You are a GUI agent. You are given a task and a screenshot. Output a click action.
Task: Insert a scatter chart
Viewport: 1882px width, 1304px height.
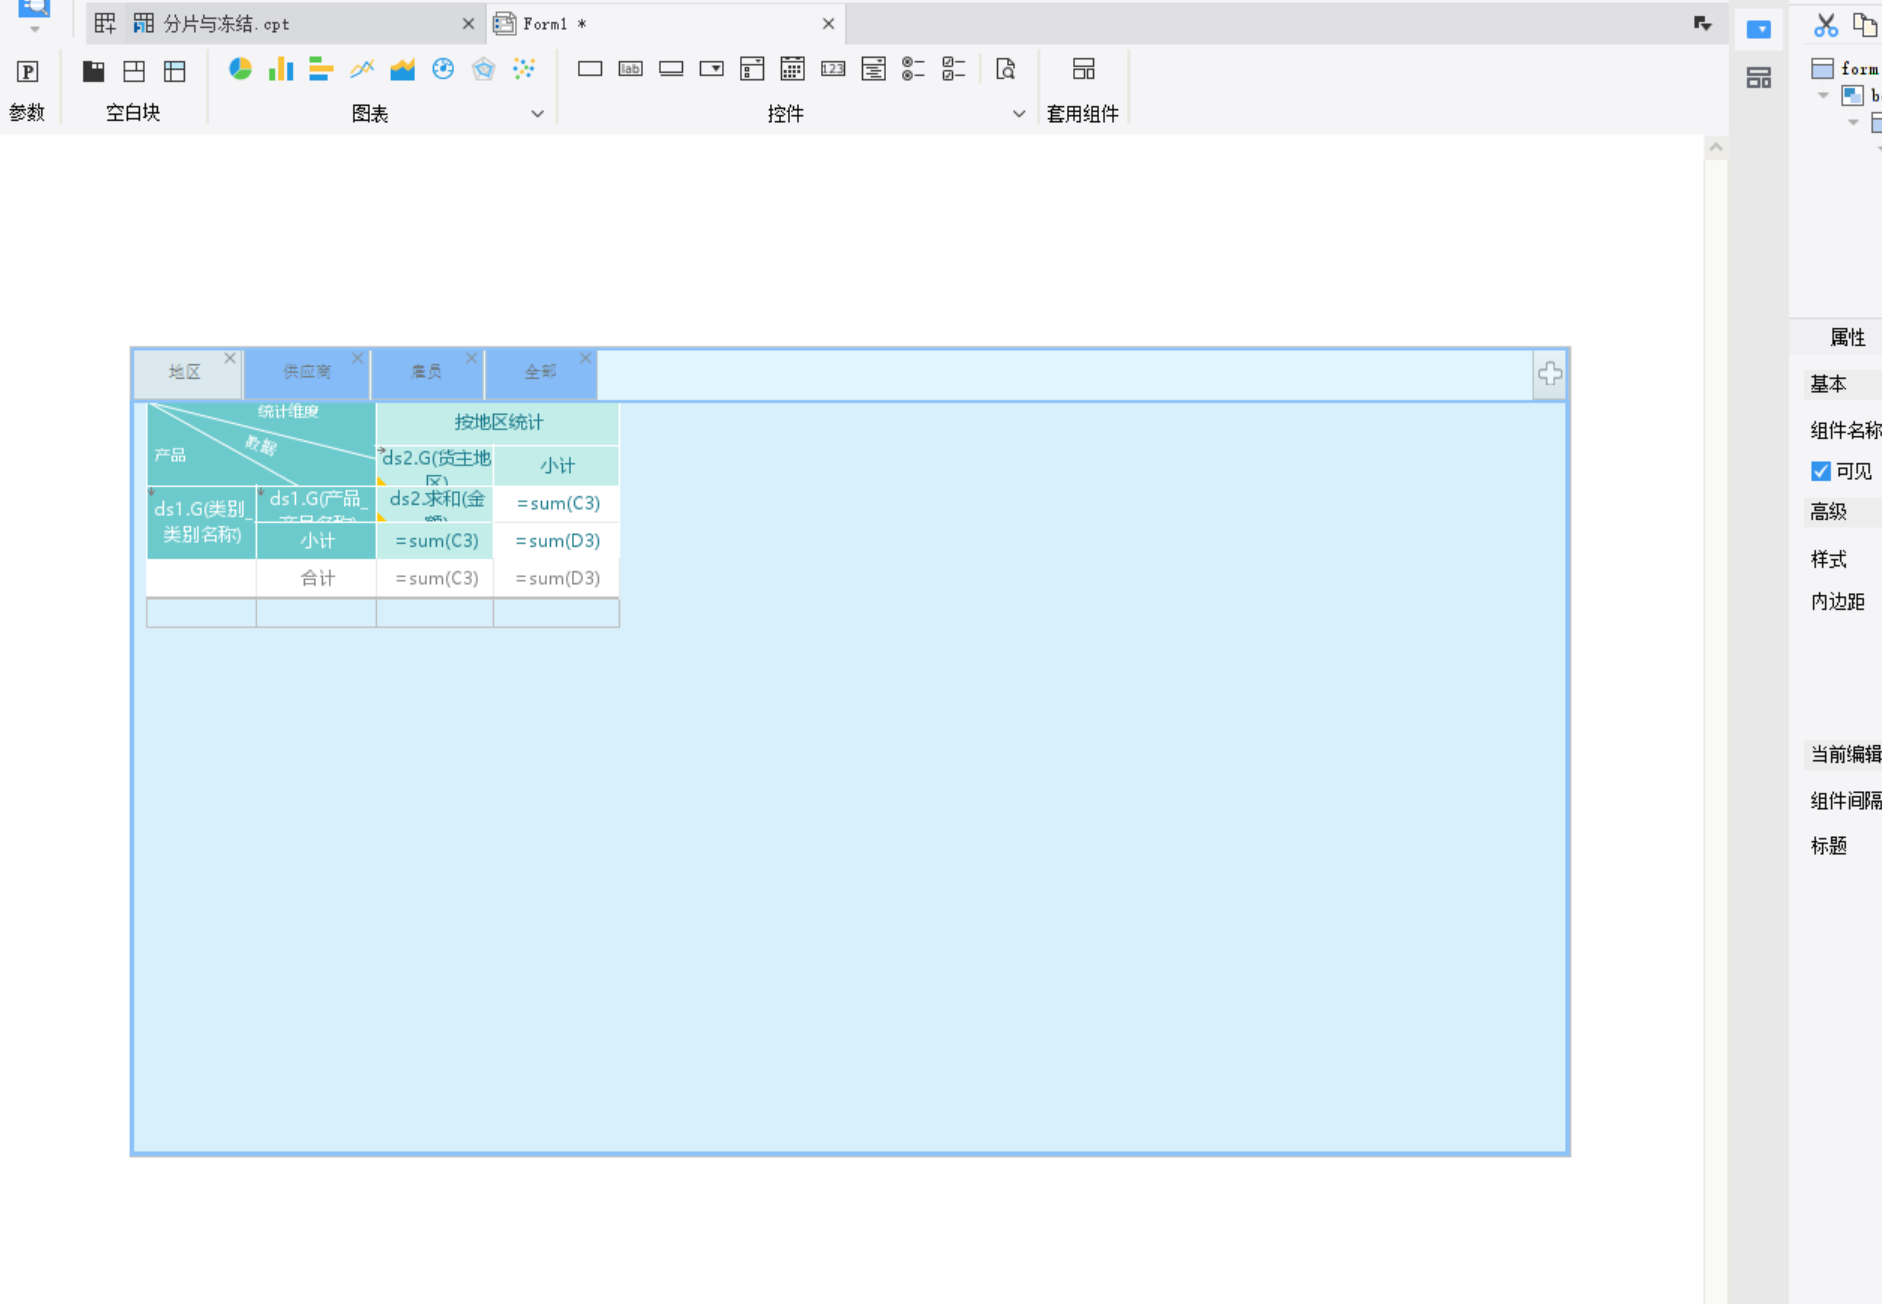pos(524,69)
